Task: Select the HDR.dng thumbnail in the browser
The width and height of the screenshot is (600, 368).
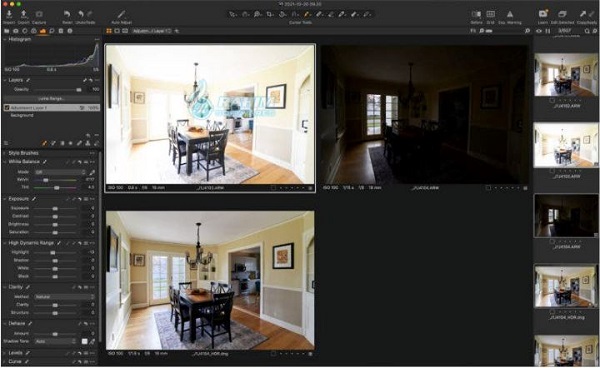Action: click(x=566, y=286)
